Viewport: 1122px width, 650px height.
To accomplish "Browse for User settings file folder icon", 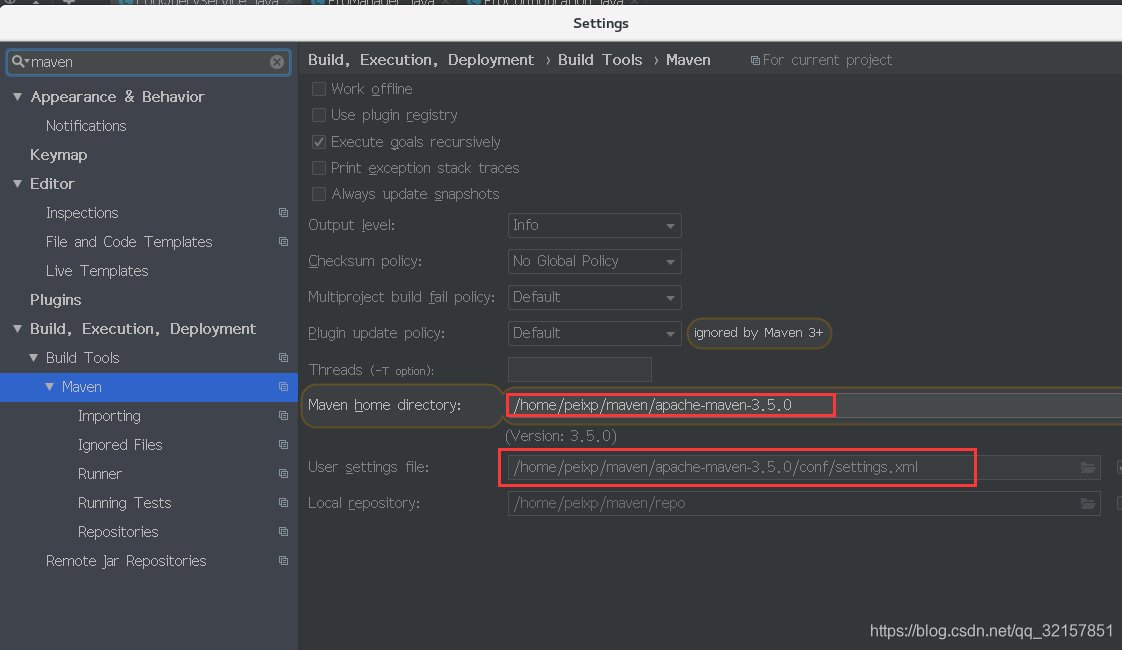I will point(1088,467).
